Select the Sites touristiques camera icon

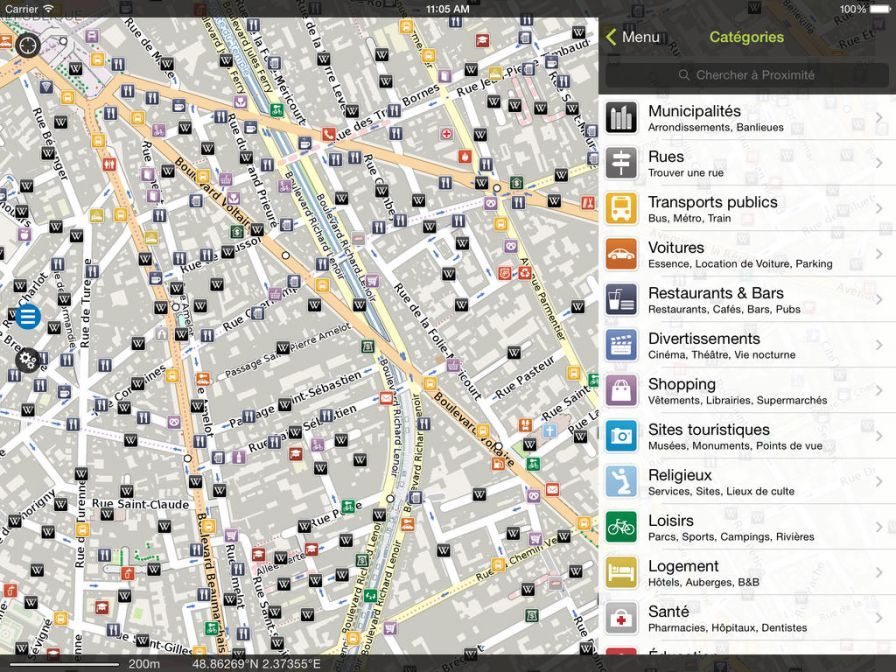(x=622, y=435)
